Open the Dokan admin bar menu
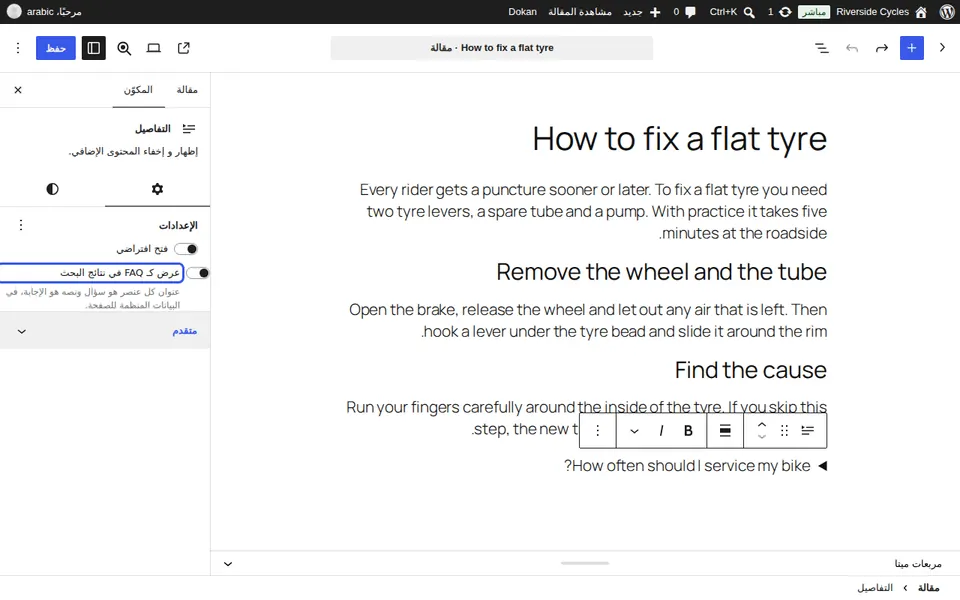The width and height of the screenshot is (960, 600). [x=522, y=12]
